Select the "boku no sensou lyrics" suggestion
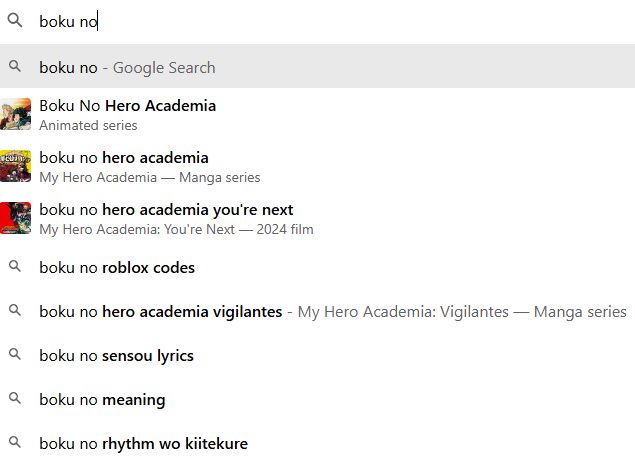This screenshot has height=458, width=635. point(116,356)
